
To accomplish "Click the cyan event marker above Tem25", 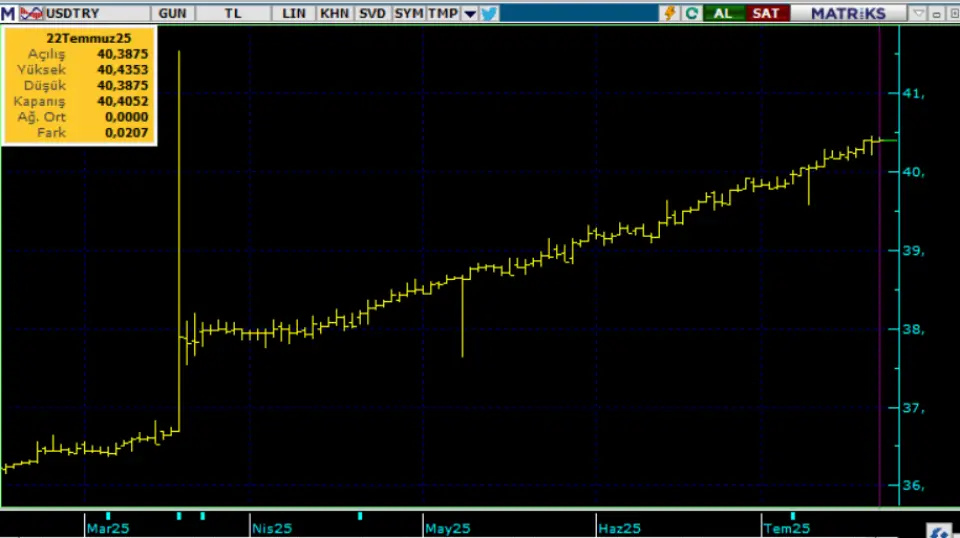I will pos(793,517).
